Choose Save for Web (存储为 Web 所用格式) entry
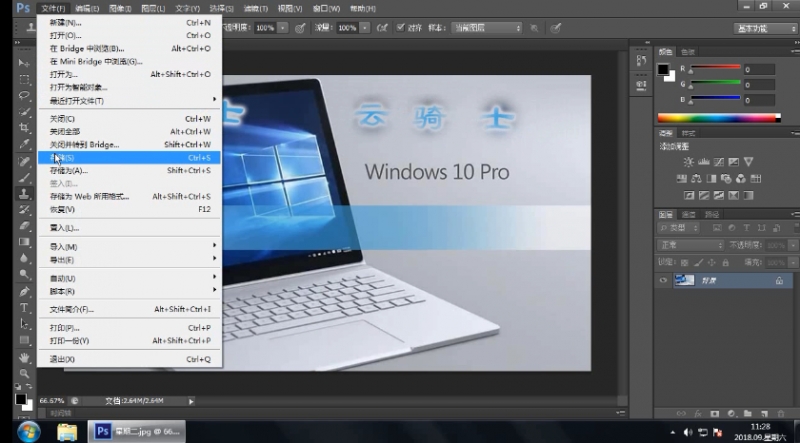 point(130,196)
